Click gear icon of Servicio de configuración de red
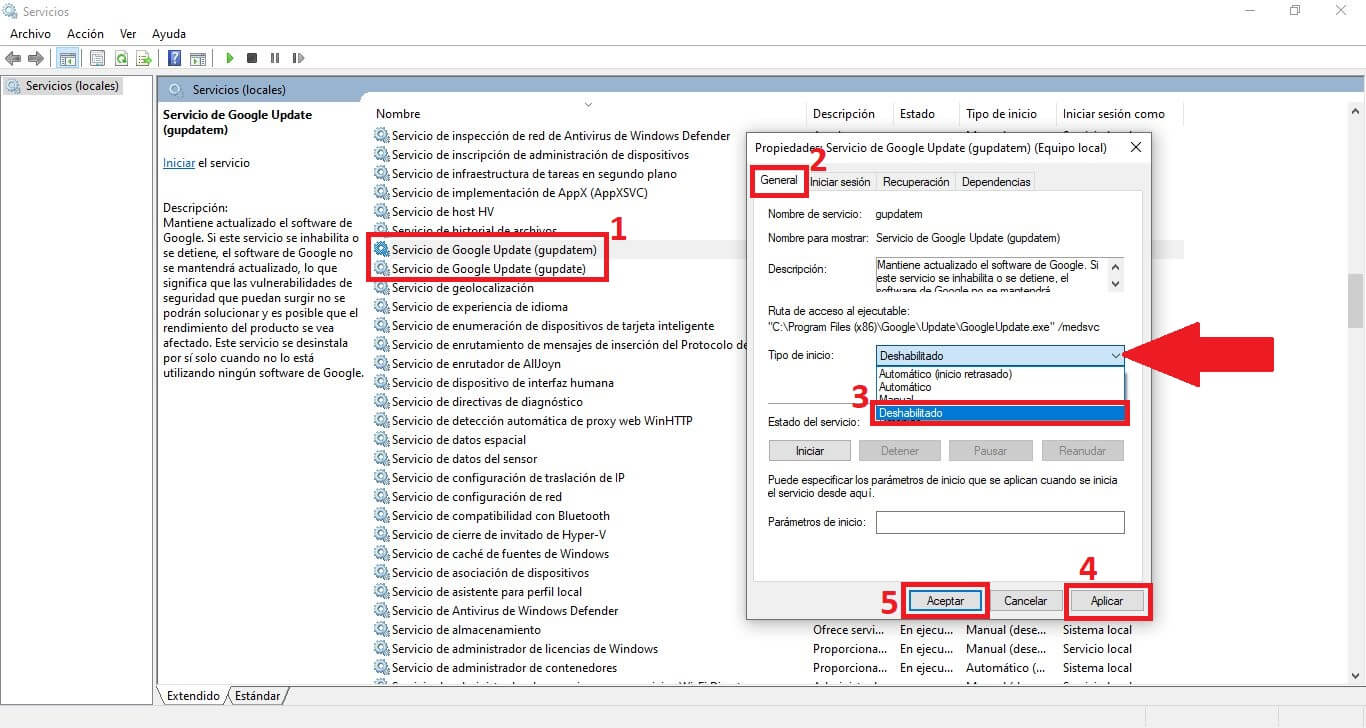This screenshot has height=728, width=1366. (x=381, y=497)
